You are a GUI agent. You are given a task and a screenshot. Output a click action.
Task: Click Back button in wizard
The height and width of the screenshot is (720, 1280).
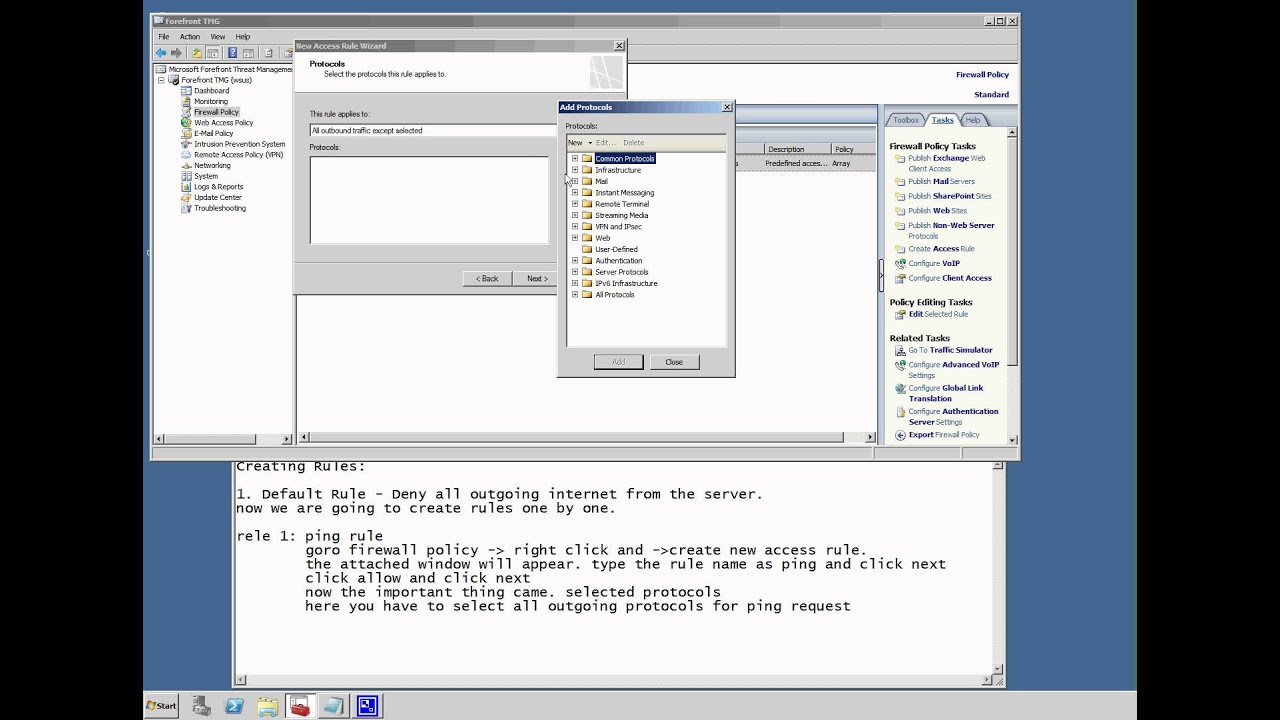click(487, 278)
